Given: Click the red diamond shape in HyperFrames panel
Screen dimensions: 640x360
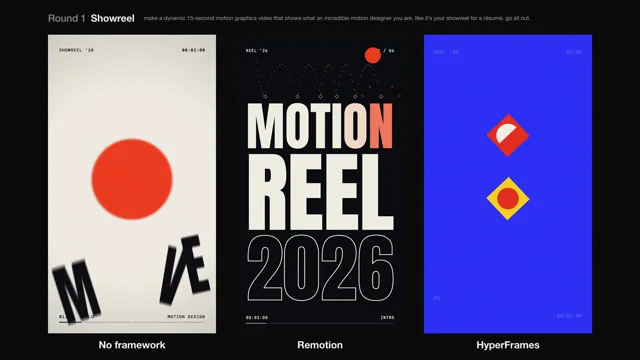Looking at the screenshot, I should 508,135.
